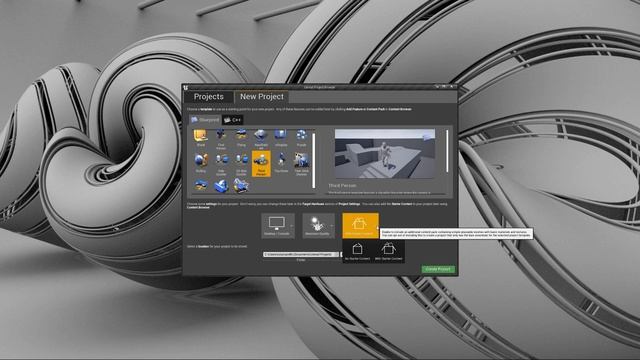Open the C++ templates tab
Viewport: 640px width, 360px height.
click(233, 120)
